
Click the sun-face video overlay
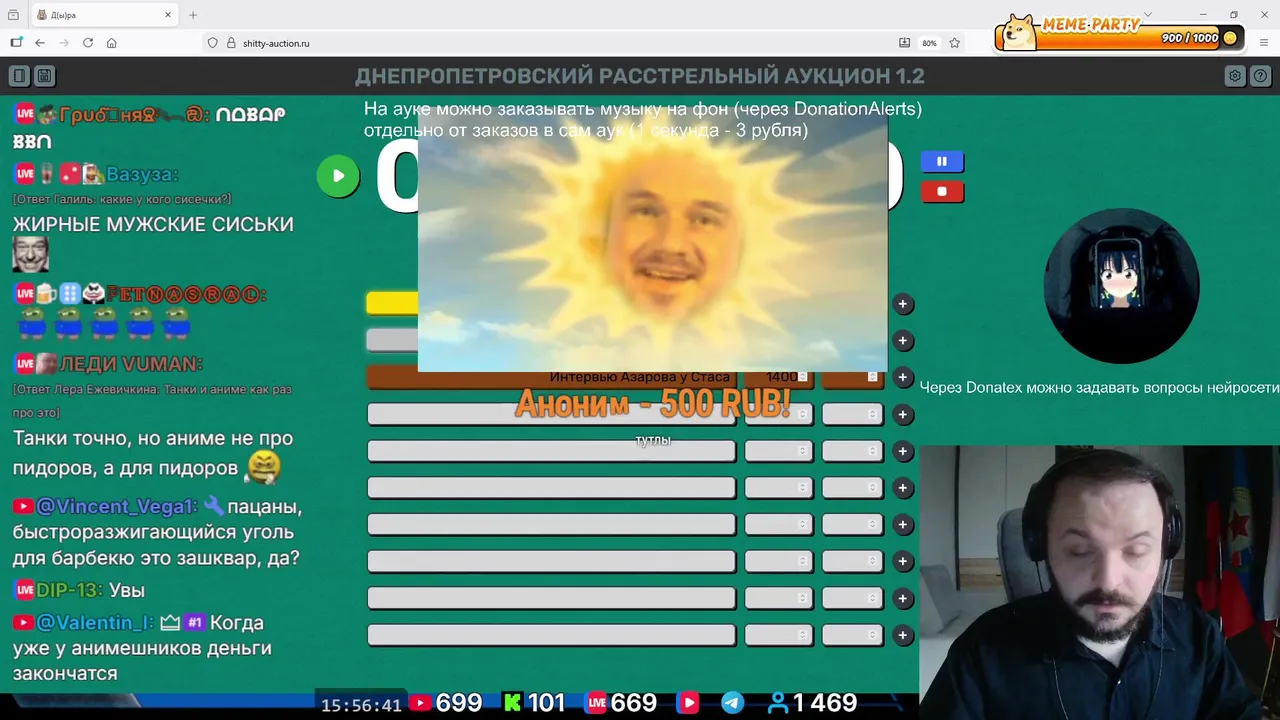[x=652, y=240]
